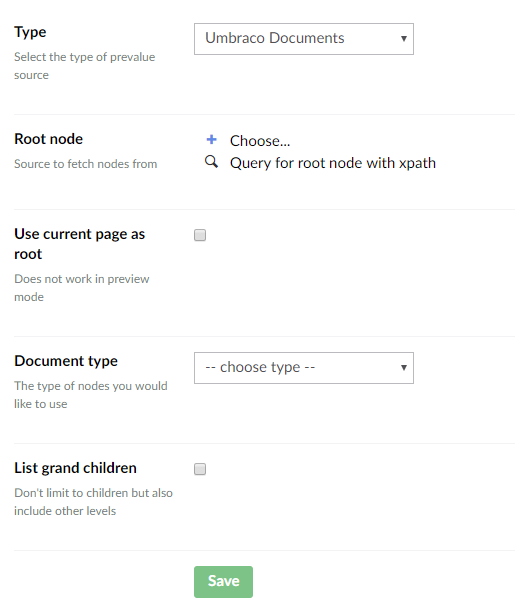Image resolution: width=515 pixels, height=613 pixels.
Task: Save the prevalue source settings
Action: tap(223, 582)
